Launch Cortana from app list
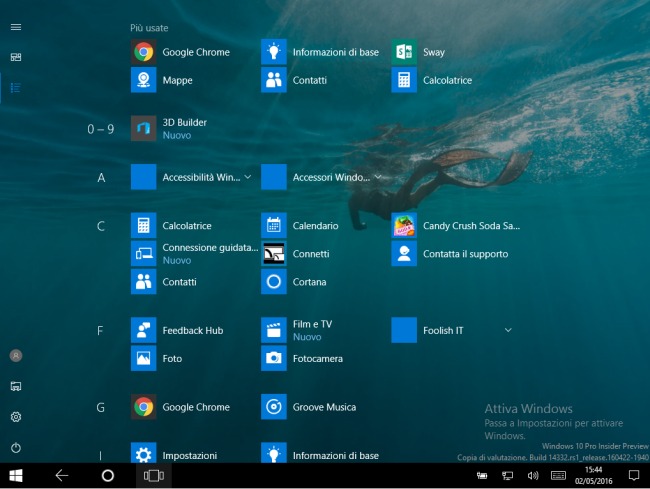Image resolution: width=650 pixels, height=489 pixels. [x=294, y=282]
